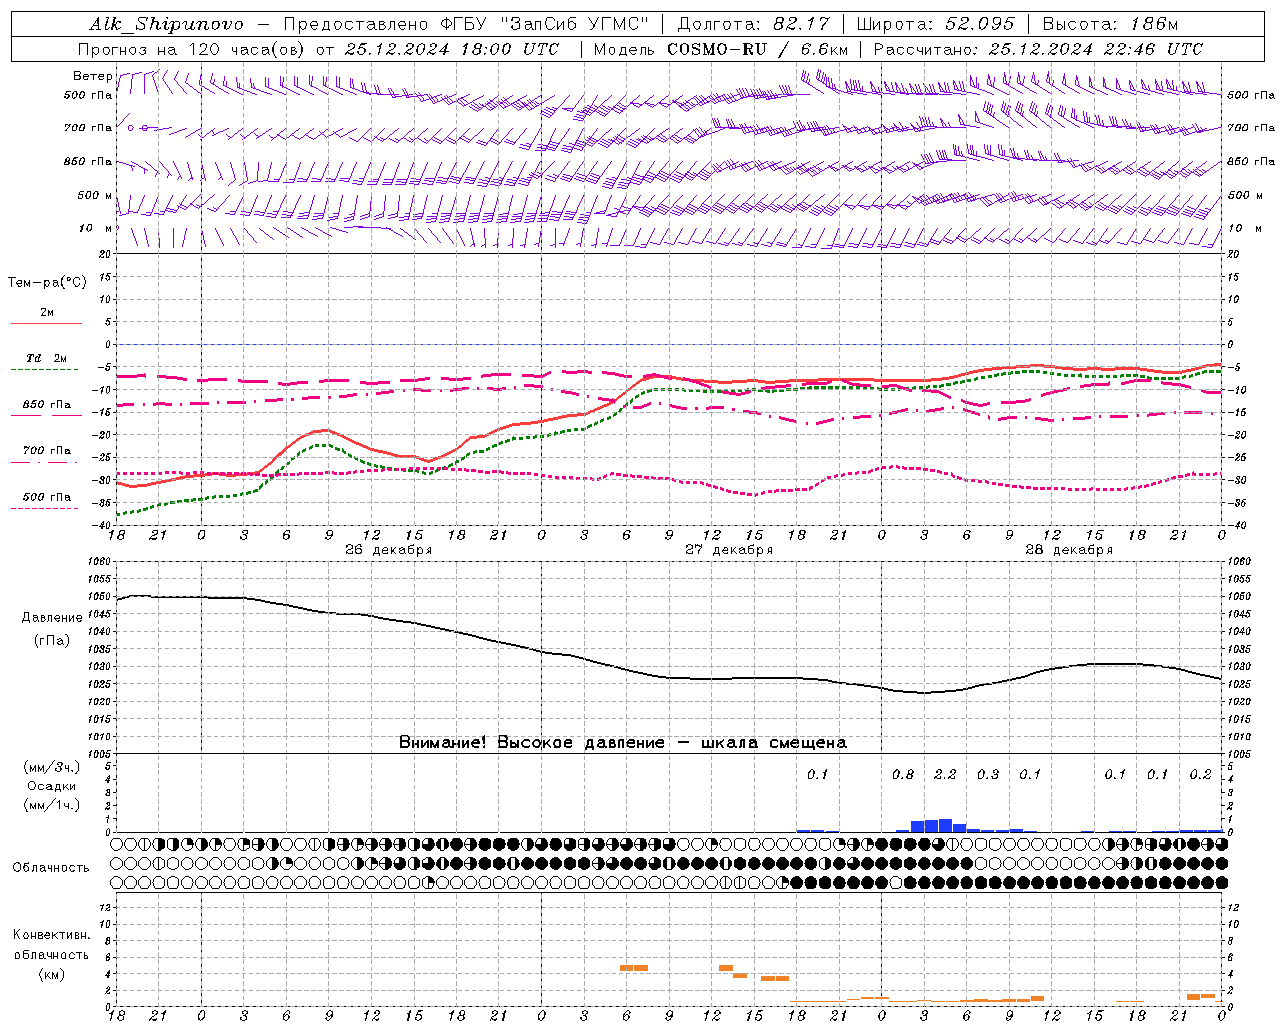The height and width of the screenshot is (1024, 1280).
Task: Click the Ветер wind panel label
Action: click(x=92, y=76)
